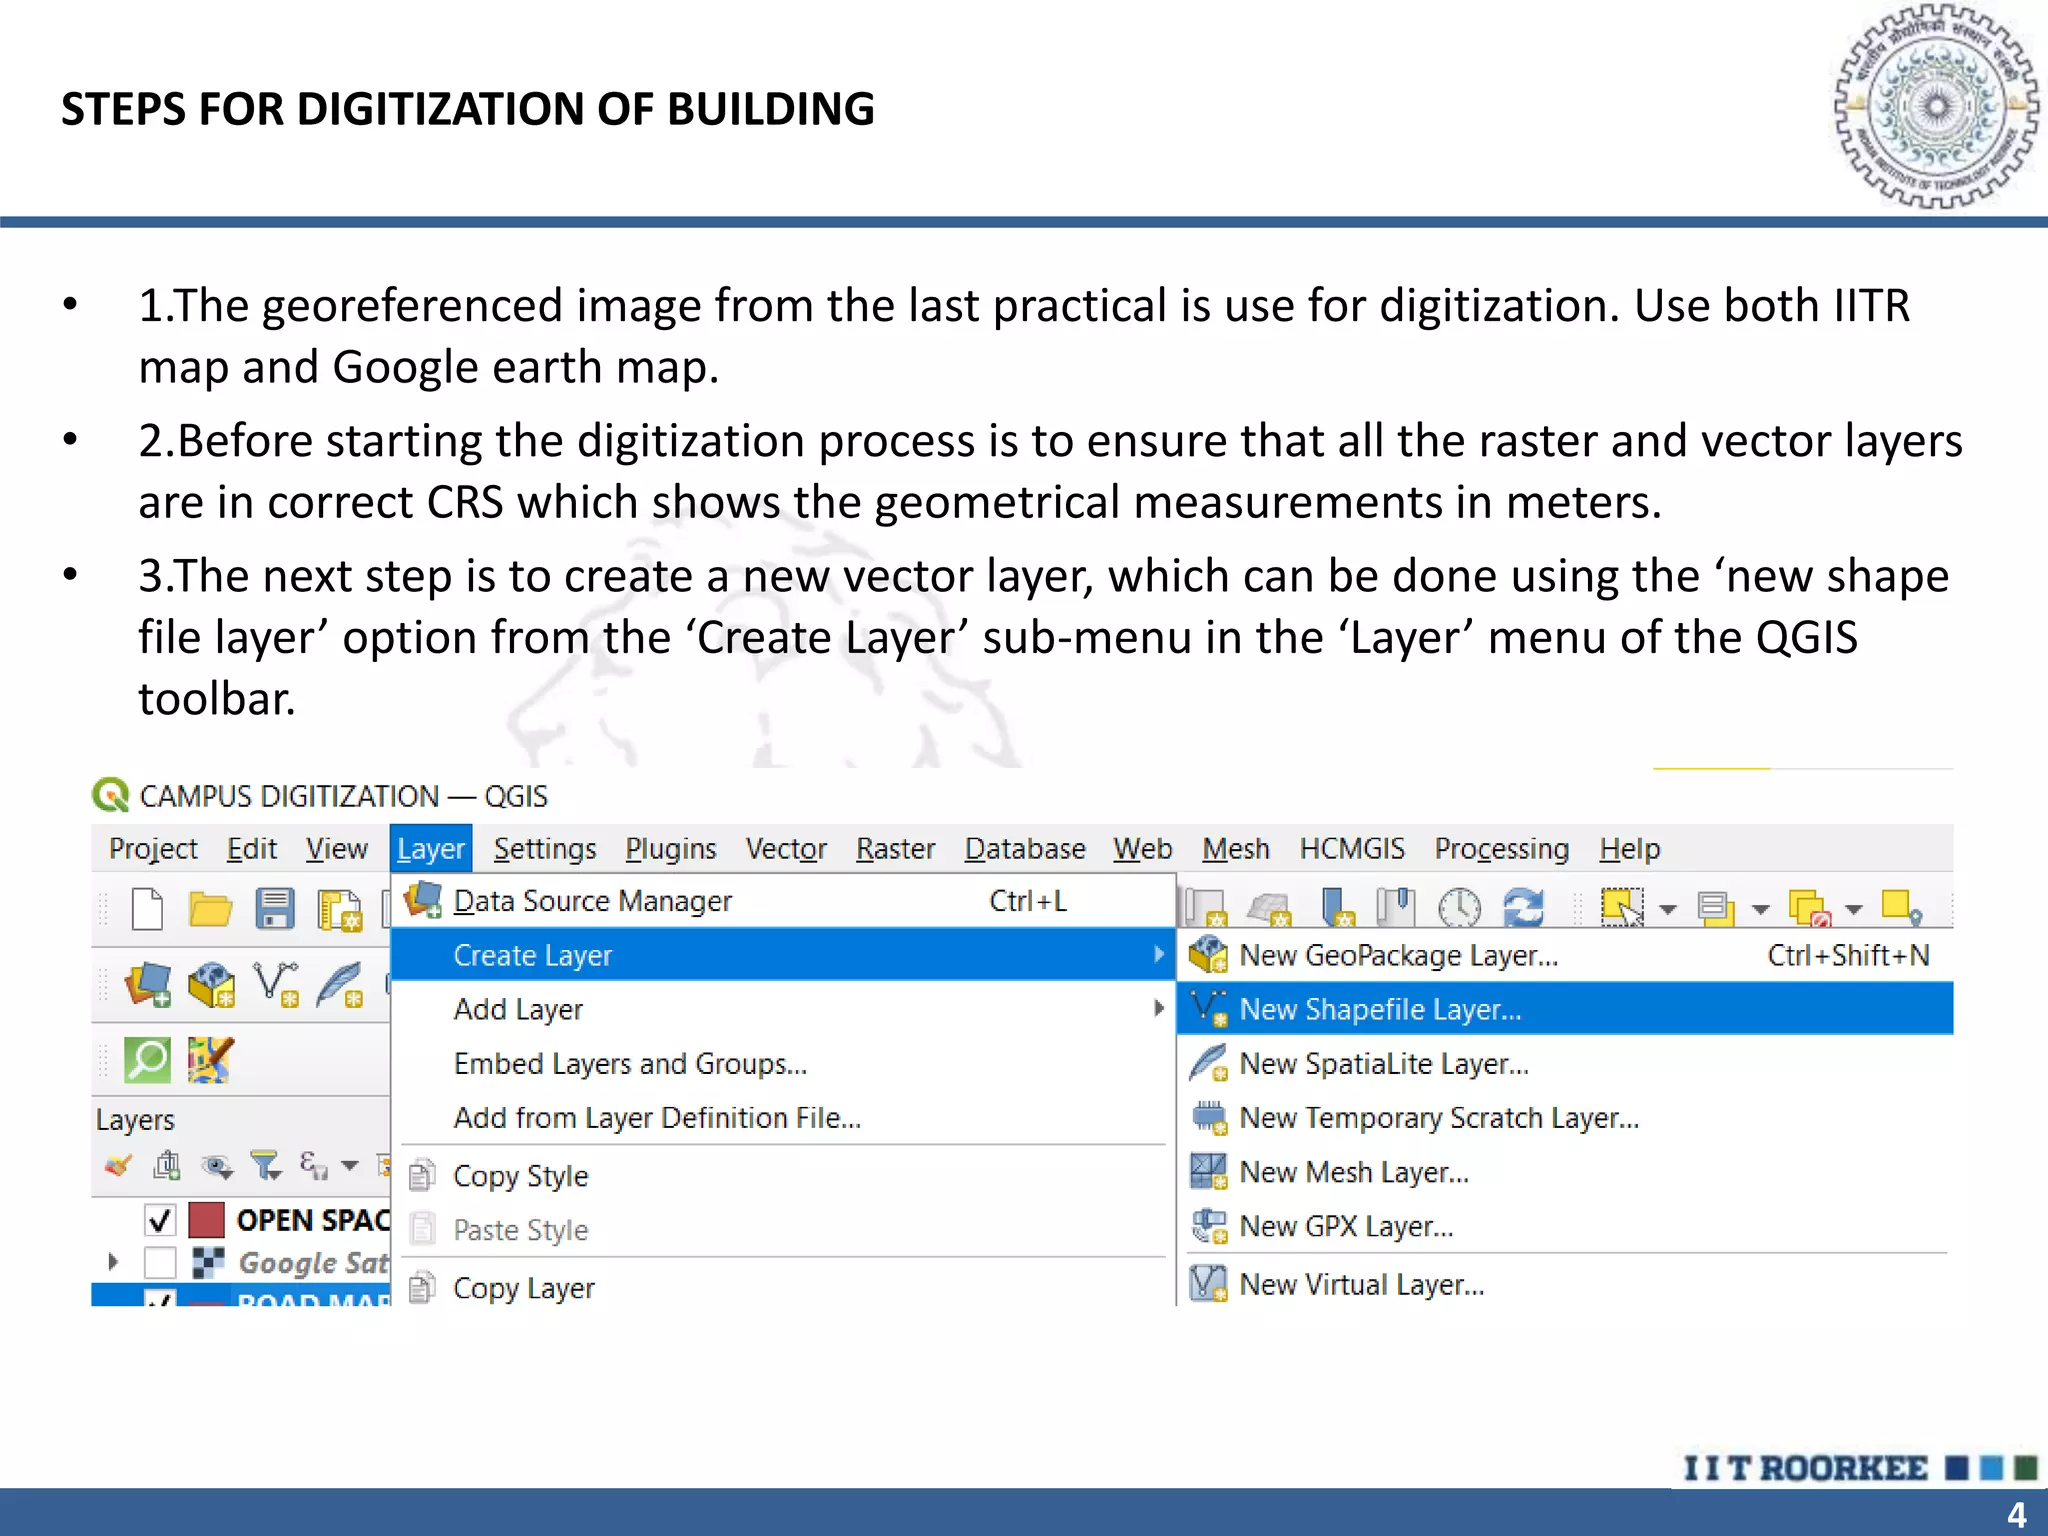Open the Processing menu

(x=1501, y=849)
